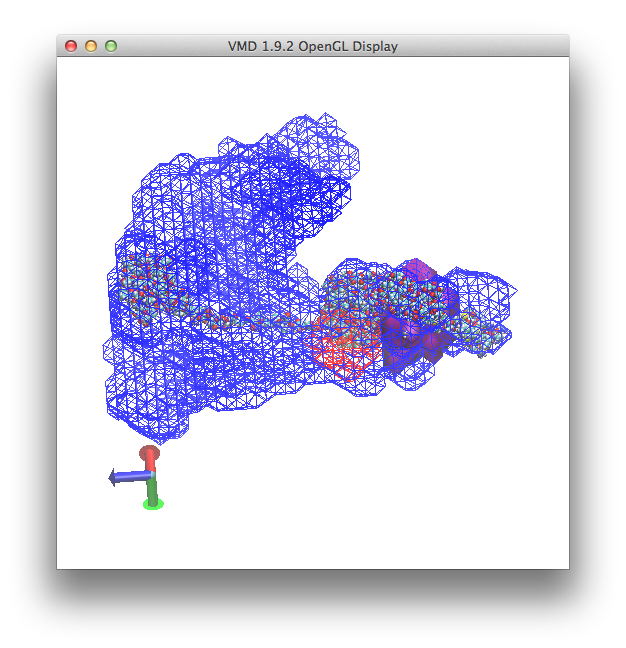Click the junction of the axes indicator
626x648 pixels.
(x=151, y=476)
